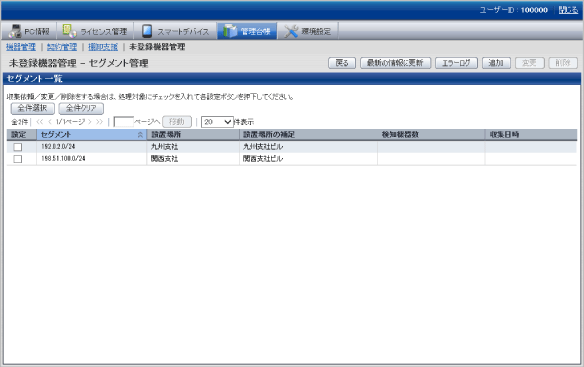The height and width of the screenshot is (367, 584).
Task: Check the box for 198.51.100.0/24 segment
Action: pos(18,159)
